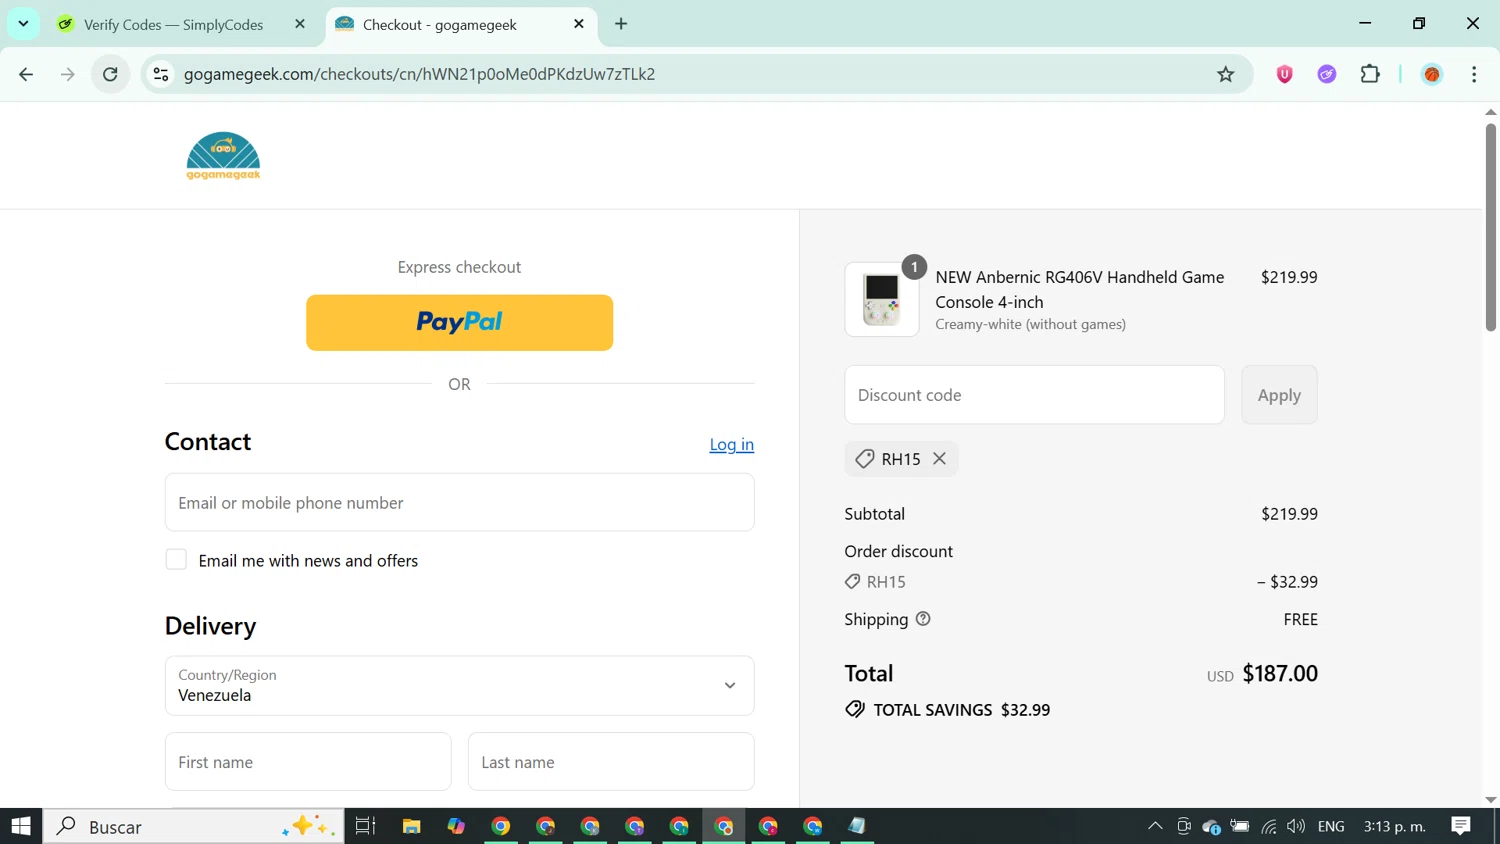Open the purple circular extension icon
This screenshot has width=1500, height=844.
(1327, 74)
